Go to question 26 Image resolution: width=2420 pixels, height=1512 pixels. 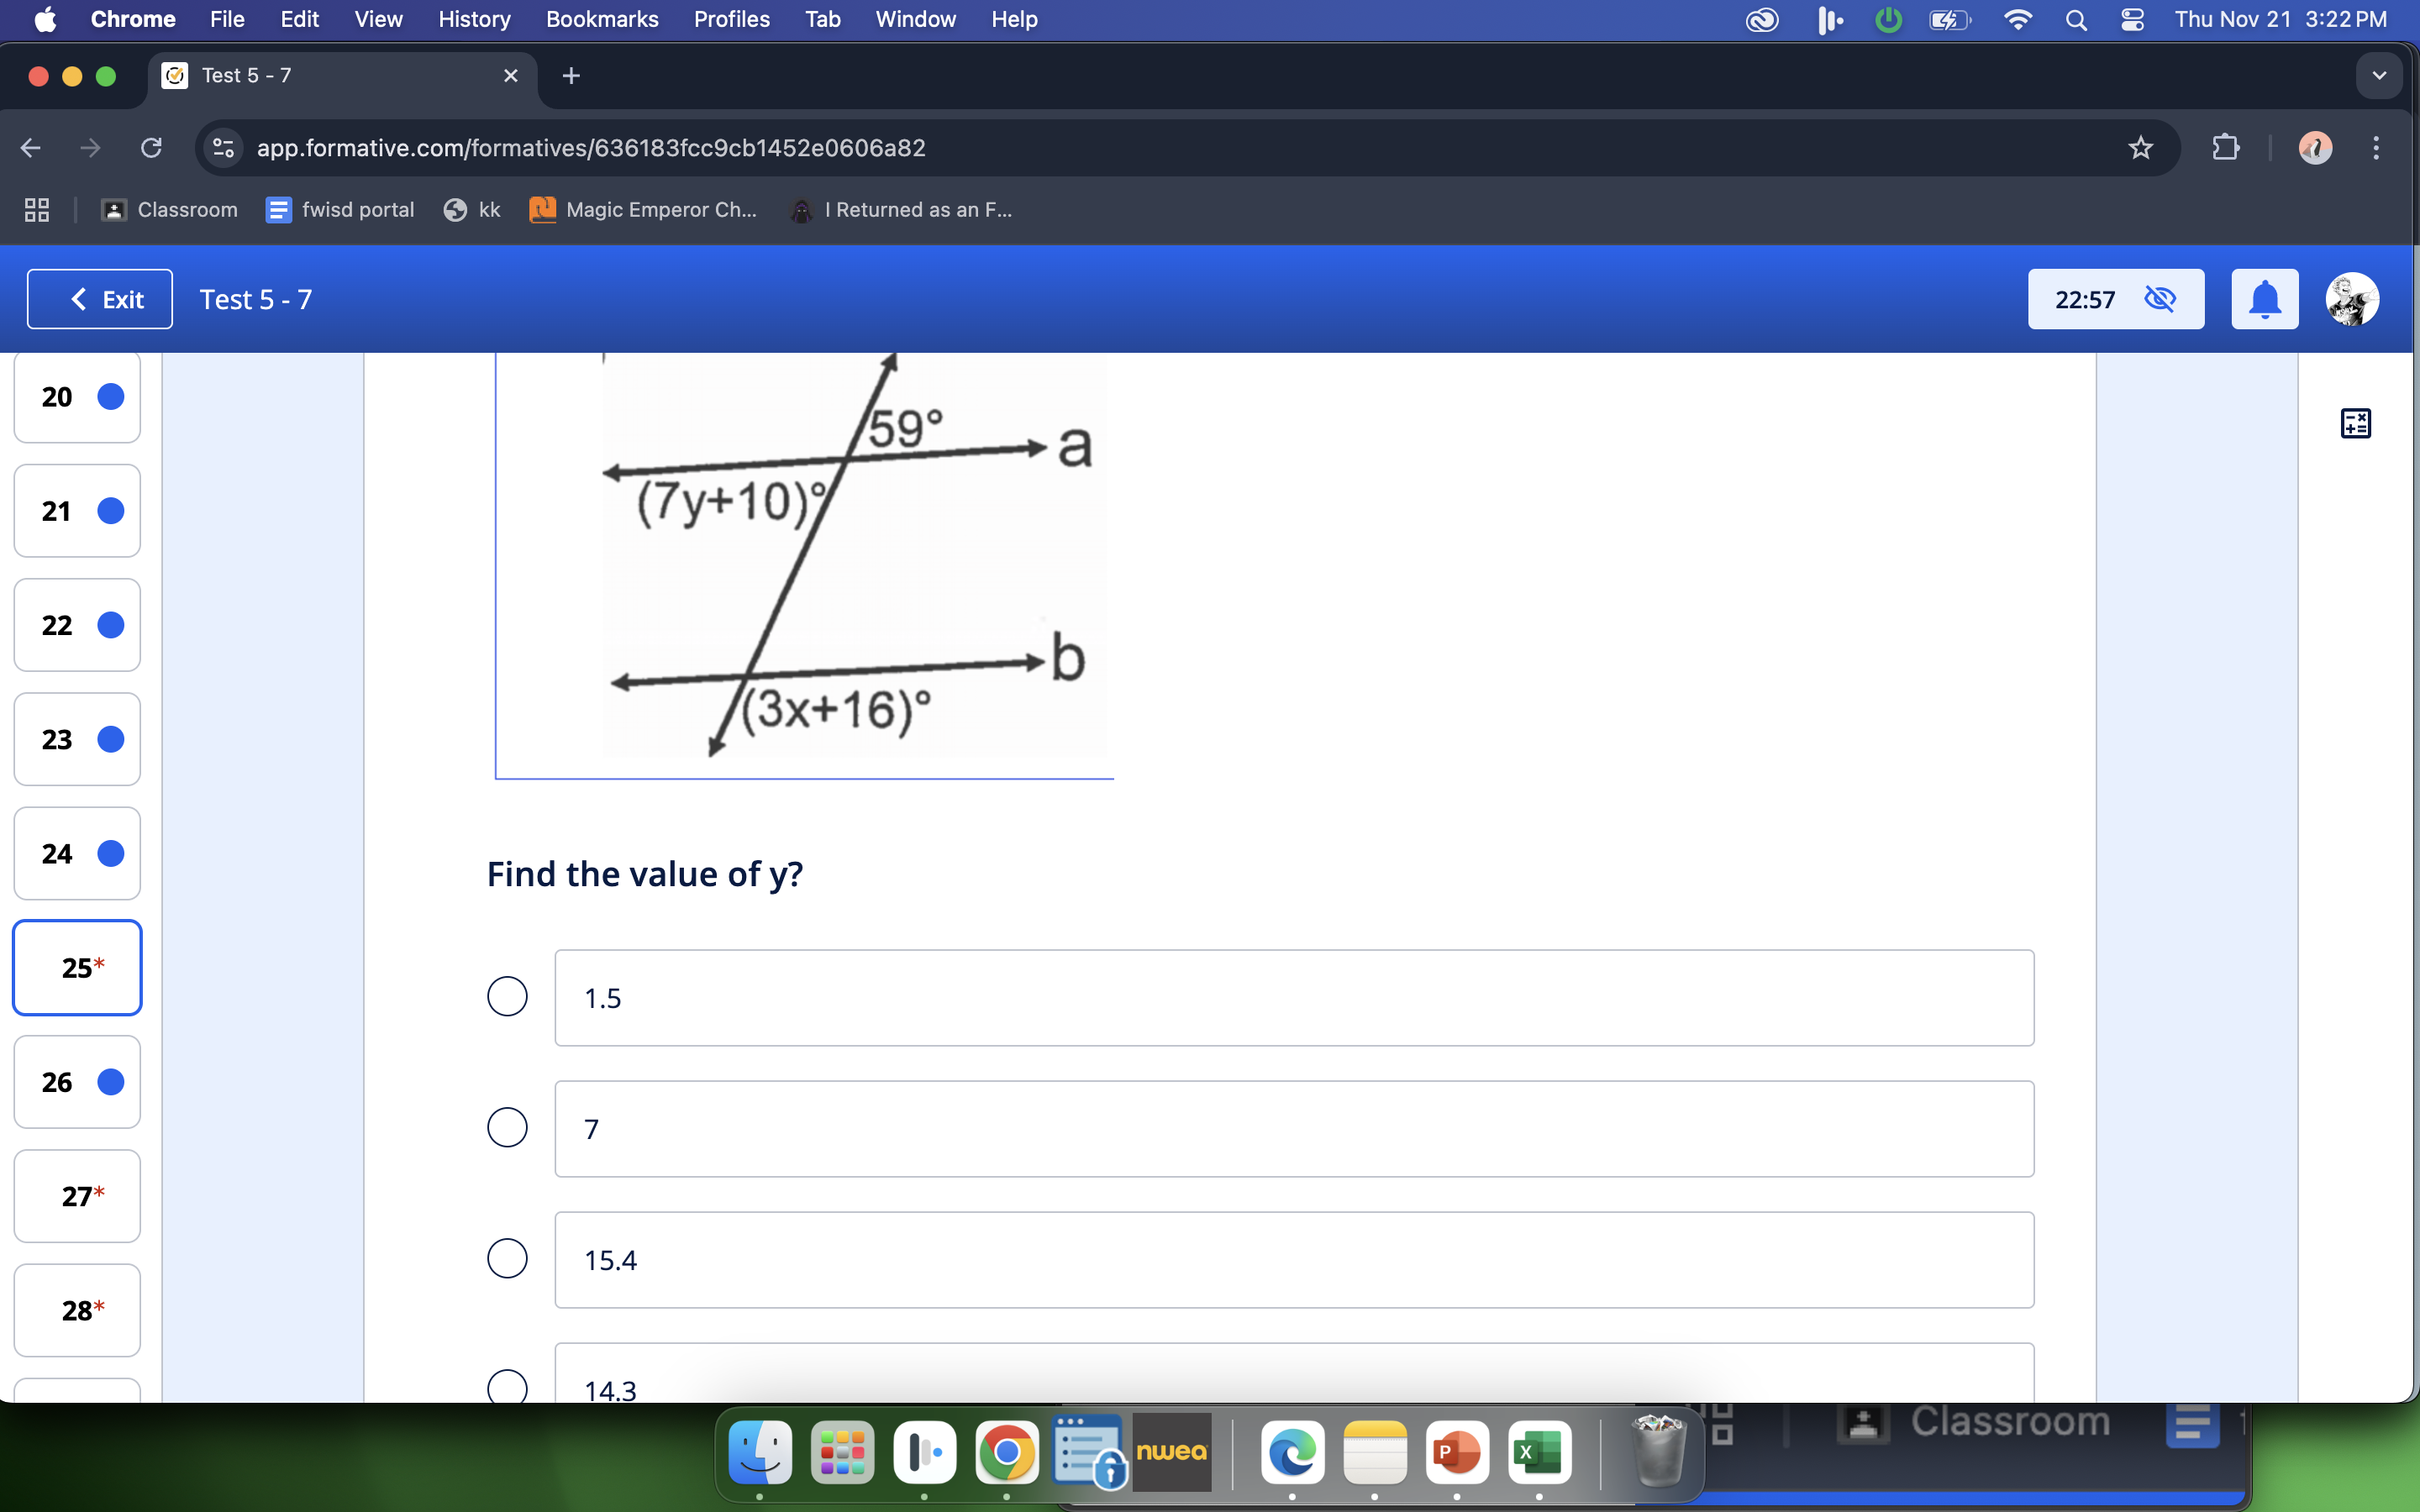tap(77, 1082)
